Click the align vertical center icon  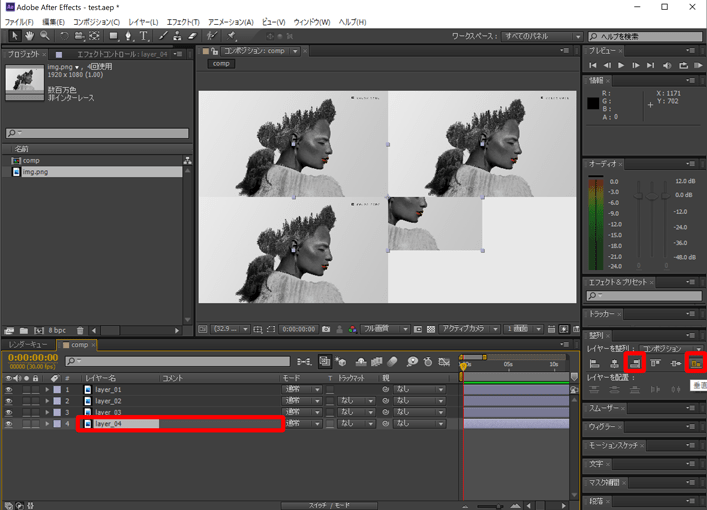tap(675, 363)
